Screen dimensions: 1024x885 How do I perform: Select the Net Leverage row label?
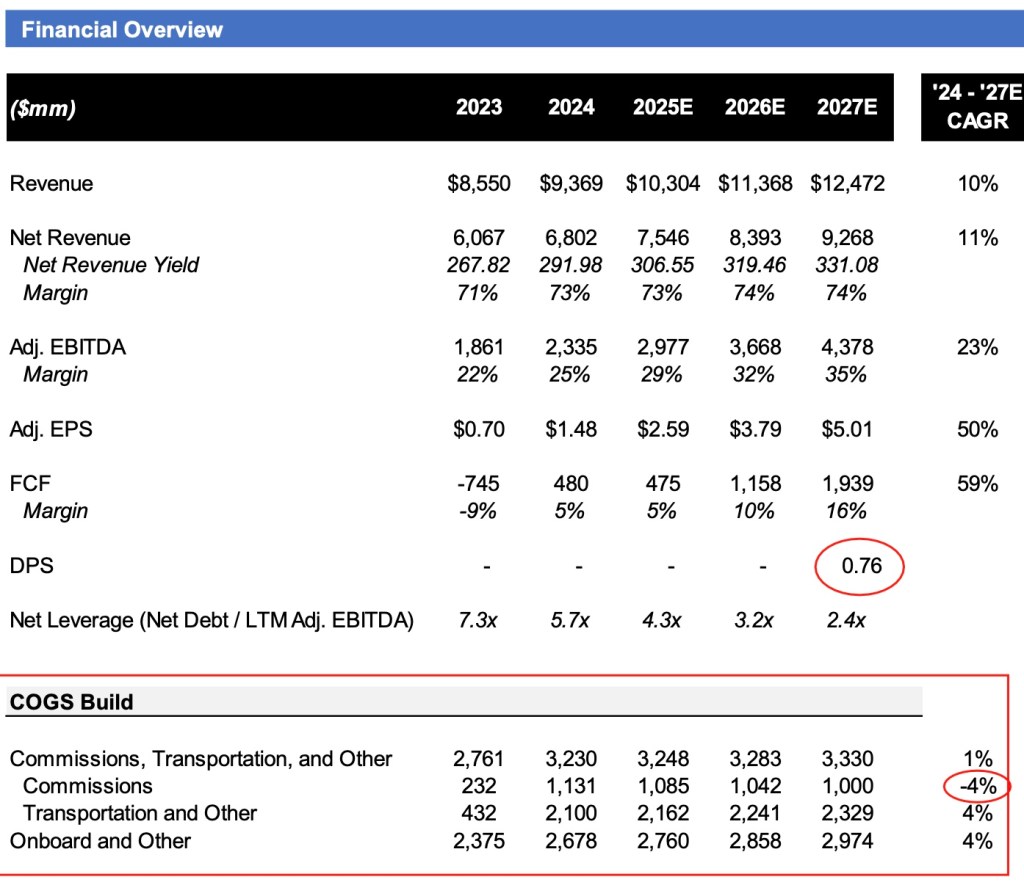(x=211, y=621)
